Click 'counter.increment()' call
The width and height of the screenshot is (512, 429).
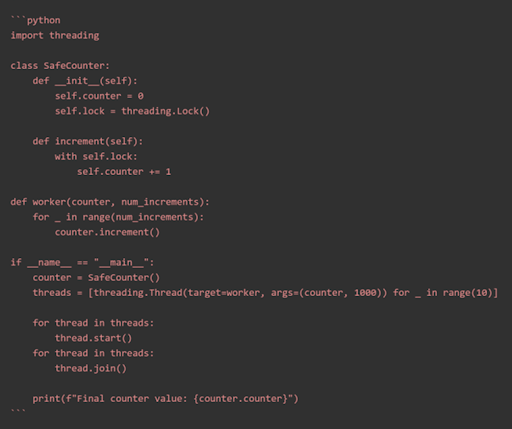[x=107, y=232]
